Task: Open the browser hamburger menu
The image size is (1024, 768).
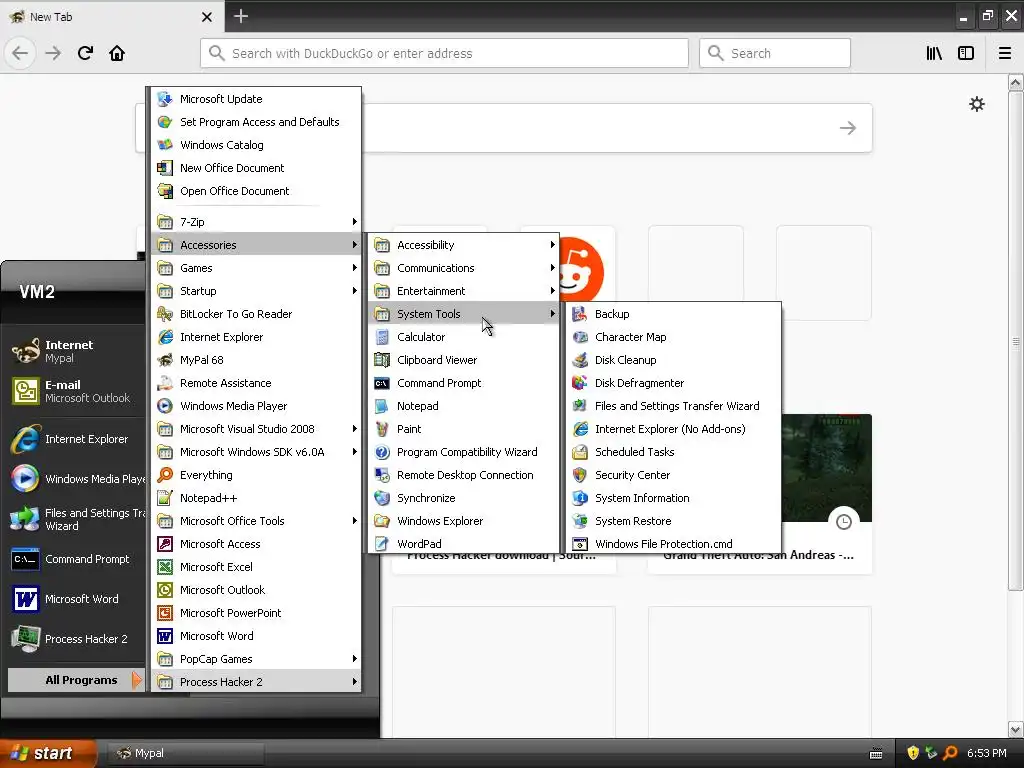Action: pyautogui.click(x=1005, y=53)
